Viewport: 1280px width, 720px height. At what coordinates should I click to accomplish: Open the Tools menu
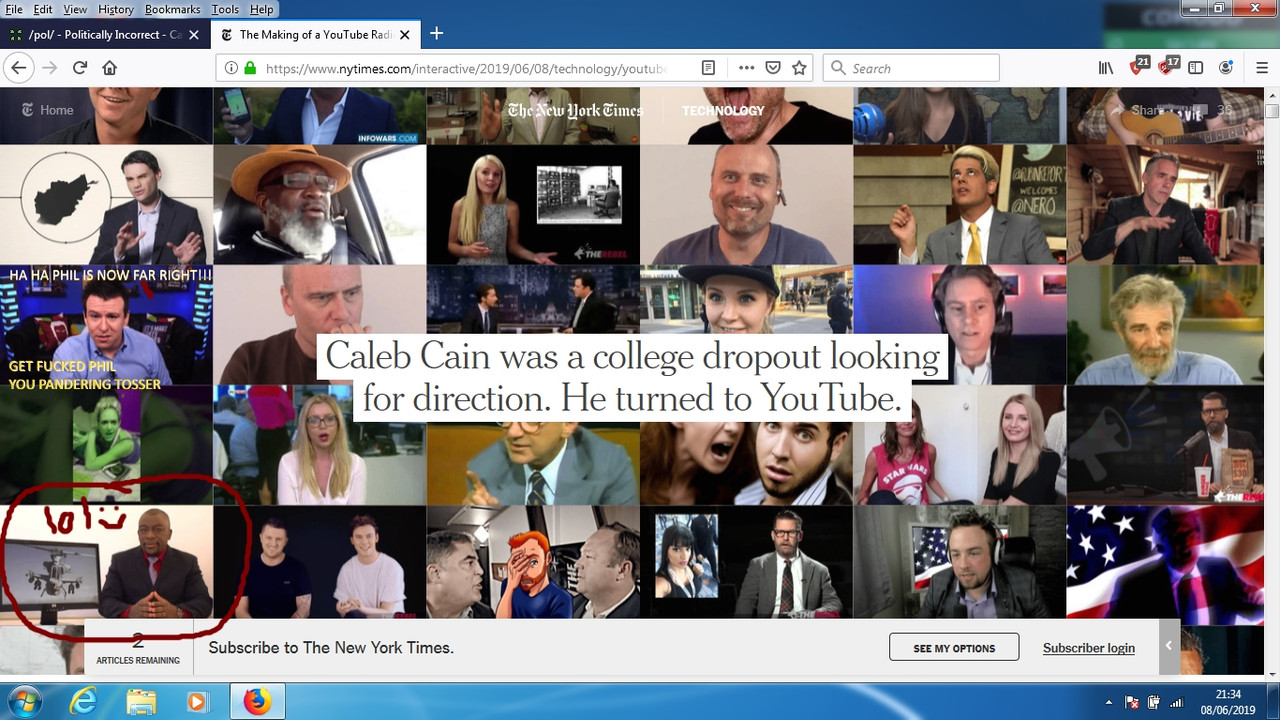pyautogui.click(x=225, y=9)
